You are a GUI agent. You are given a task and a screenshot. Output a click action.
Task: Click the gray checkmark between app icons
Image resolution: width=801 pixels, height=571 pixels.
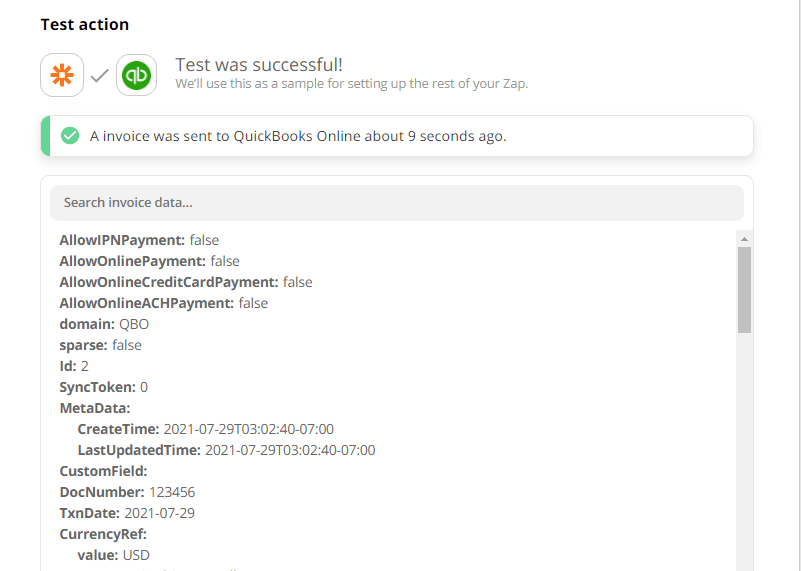(99, 76)
